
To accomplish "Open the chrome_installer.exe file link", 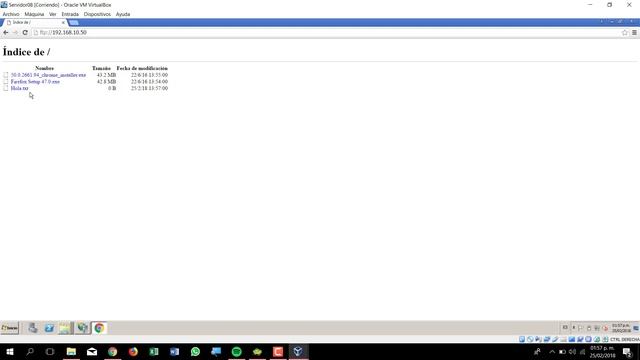I will pyautogui.click(x=48, y=75).
